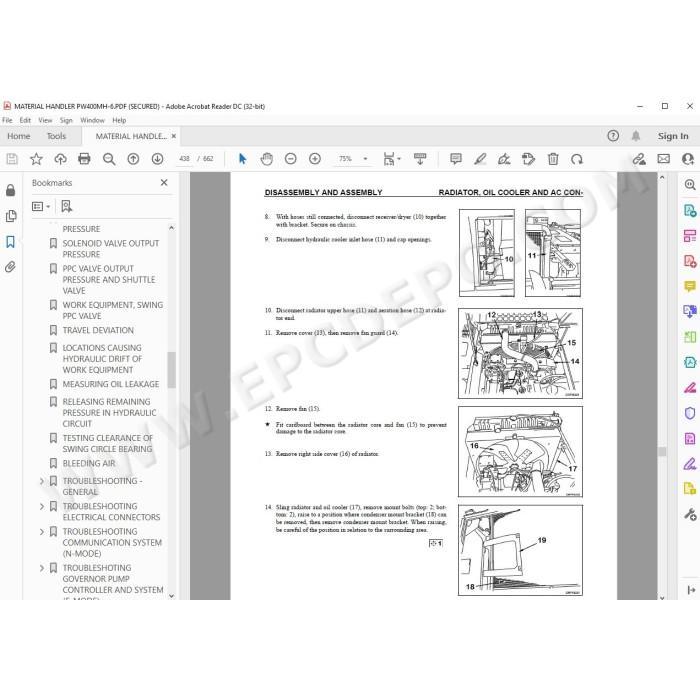Click the Save file icon
This screenshot has height=700, width=700.
[x=12, y=159]
